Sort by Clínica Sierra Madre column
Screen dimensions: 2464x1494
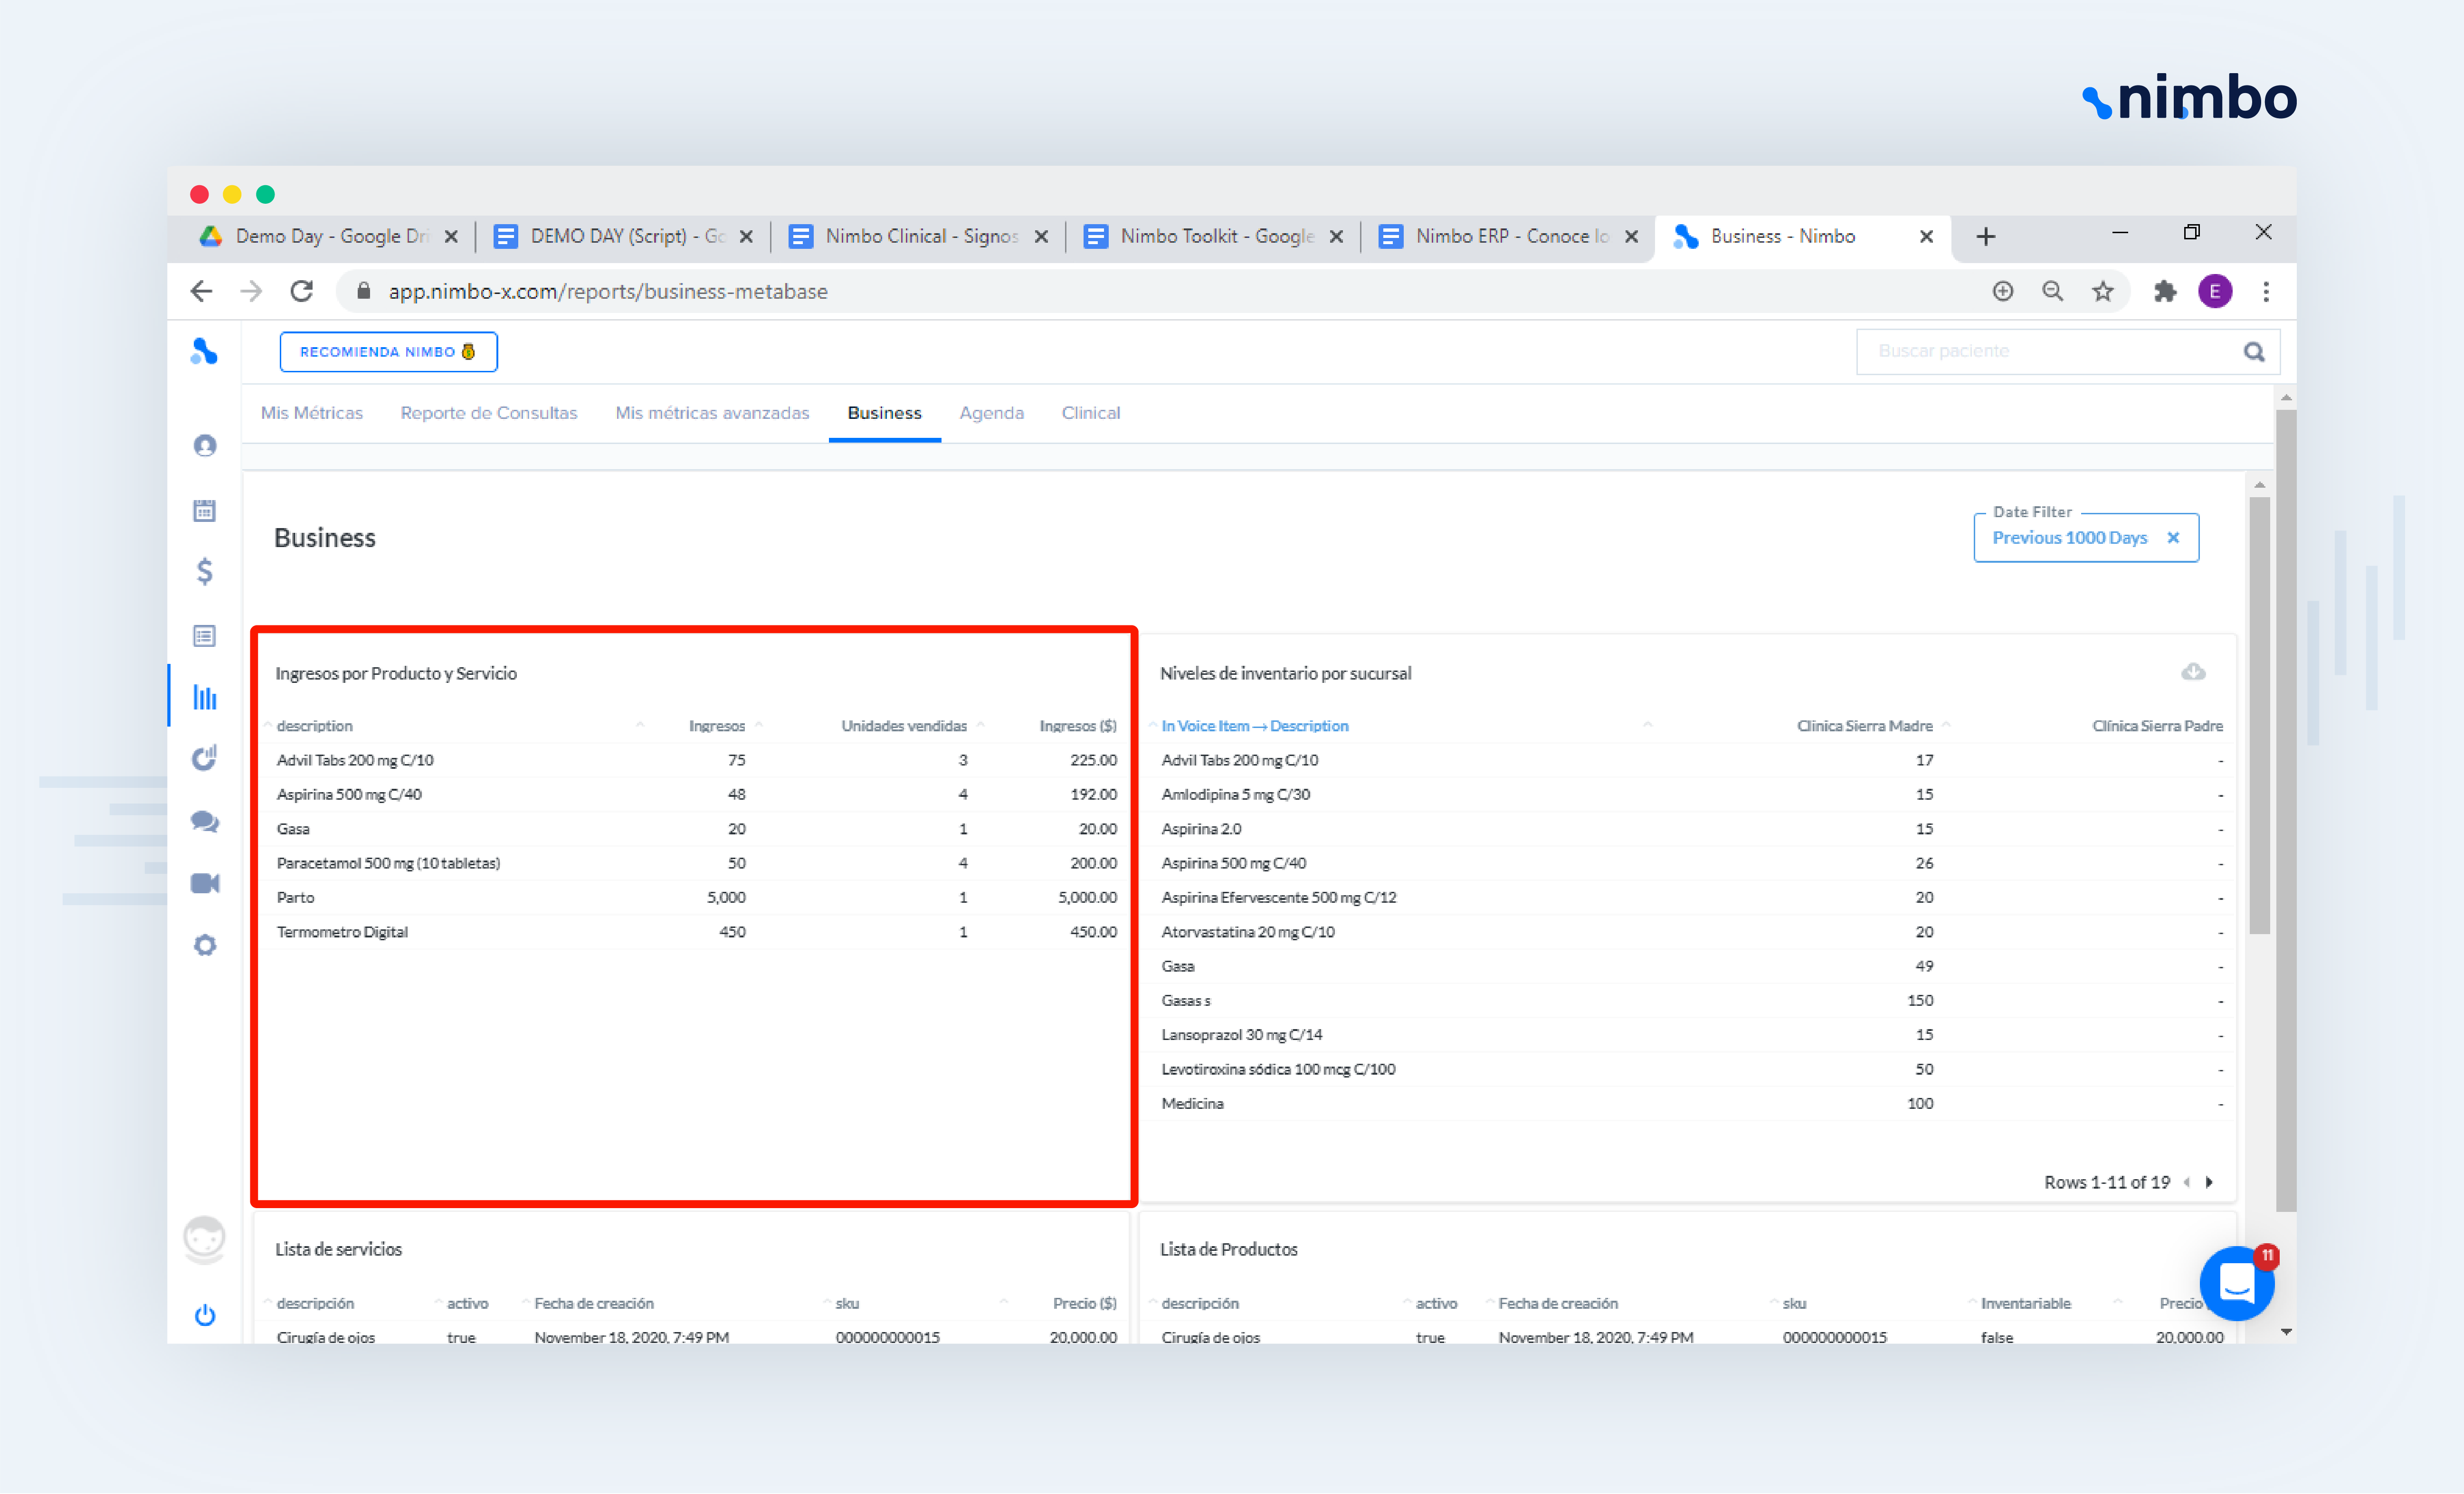coord(1864,726)
